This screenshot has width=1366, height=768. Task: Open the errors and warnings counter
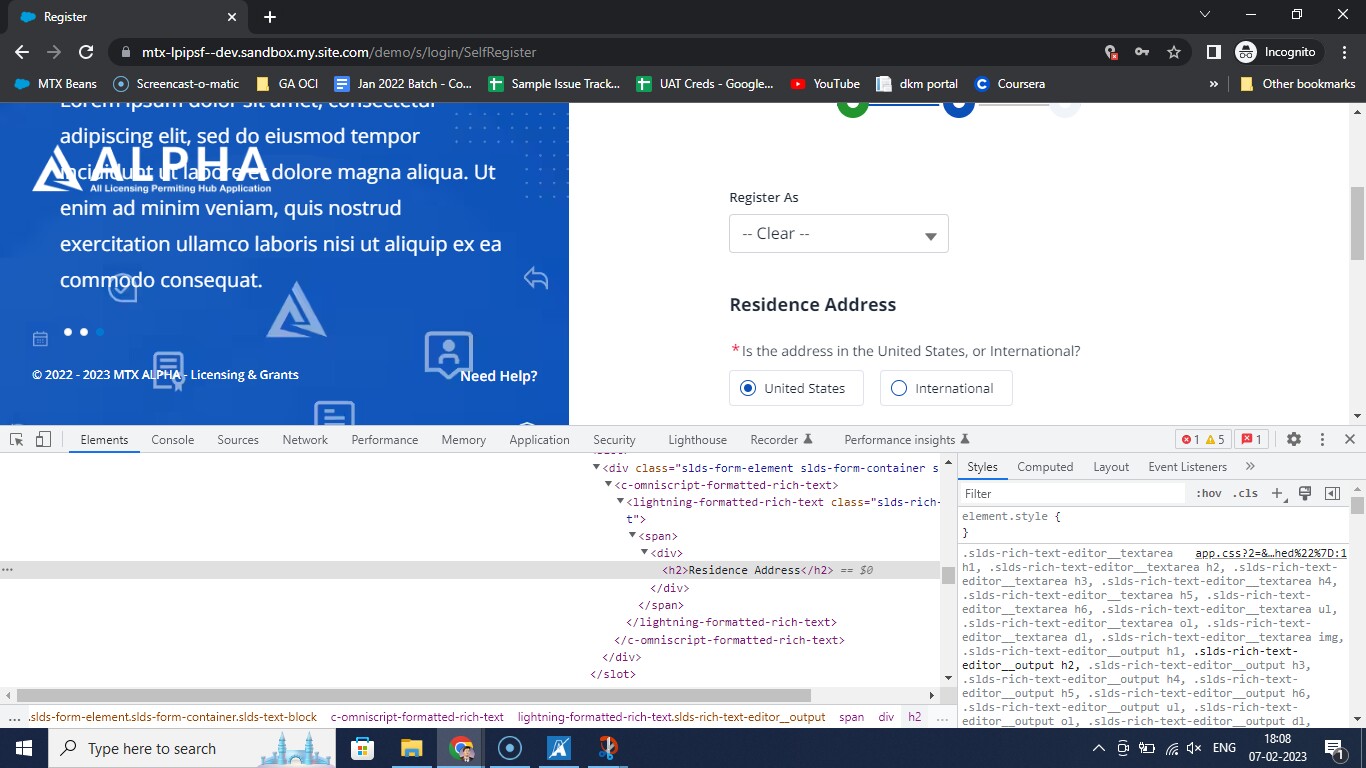coord(1203,440)
